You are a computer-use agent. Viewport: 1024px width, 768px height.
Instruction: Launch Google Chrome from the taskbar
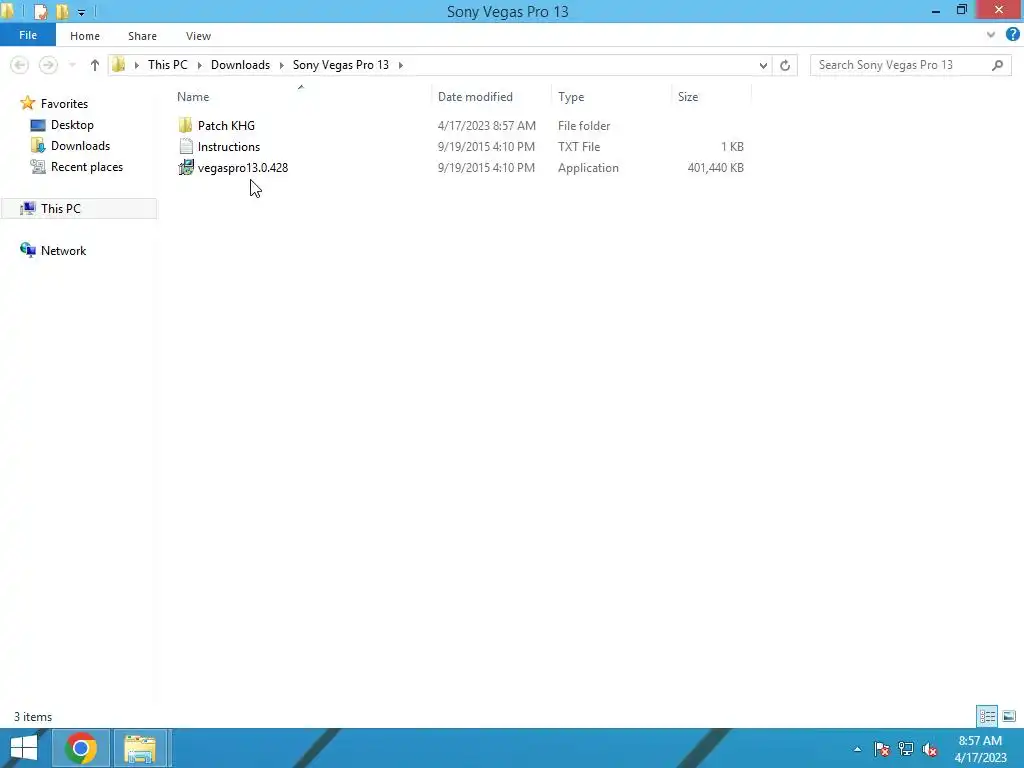(x=81, y=748)
